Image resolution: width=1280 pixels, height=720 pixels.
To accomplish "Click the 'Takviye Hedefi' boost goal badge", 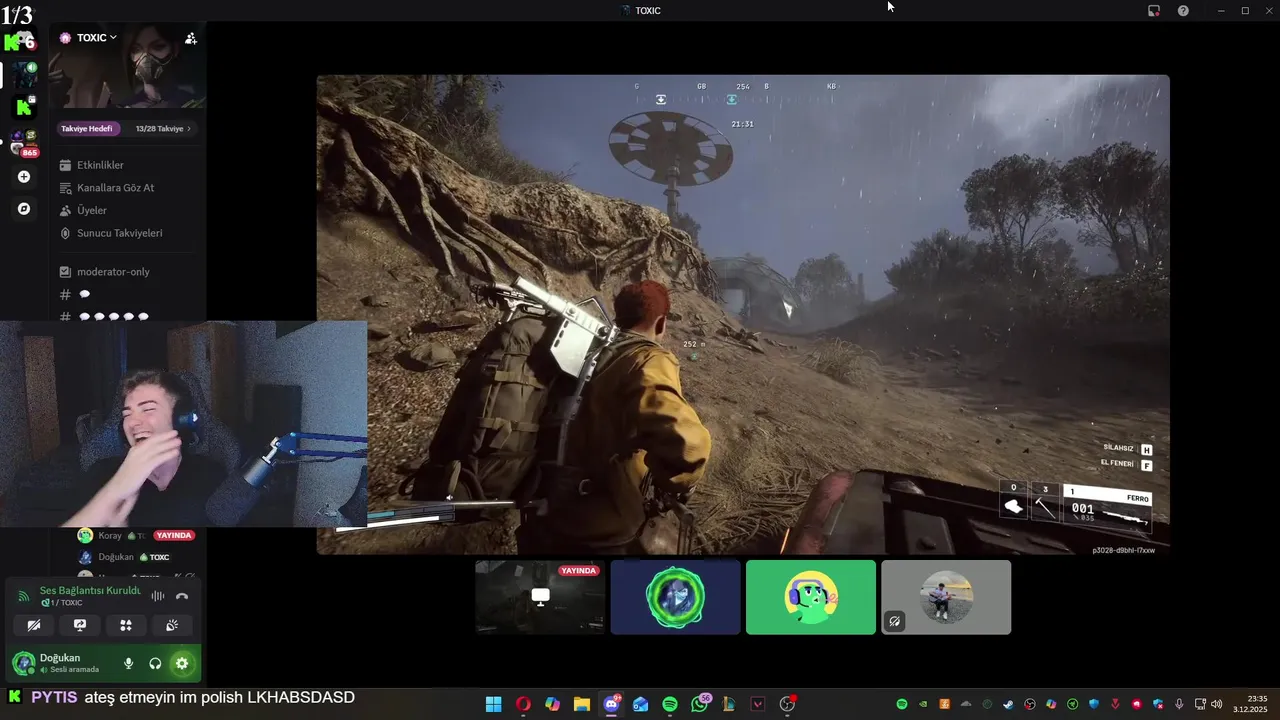I will click(x=87, y=128).
